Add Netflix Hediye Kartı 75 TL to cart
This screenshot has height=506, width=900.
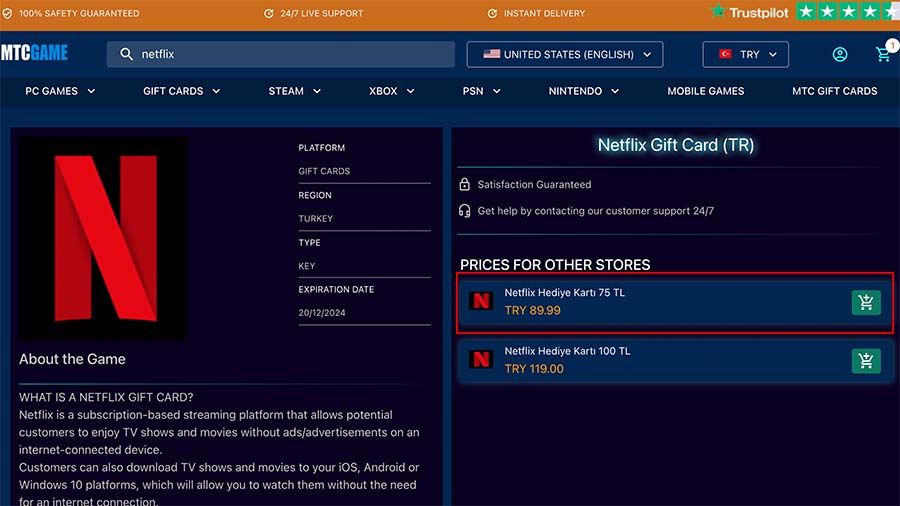click(866, 302)
